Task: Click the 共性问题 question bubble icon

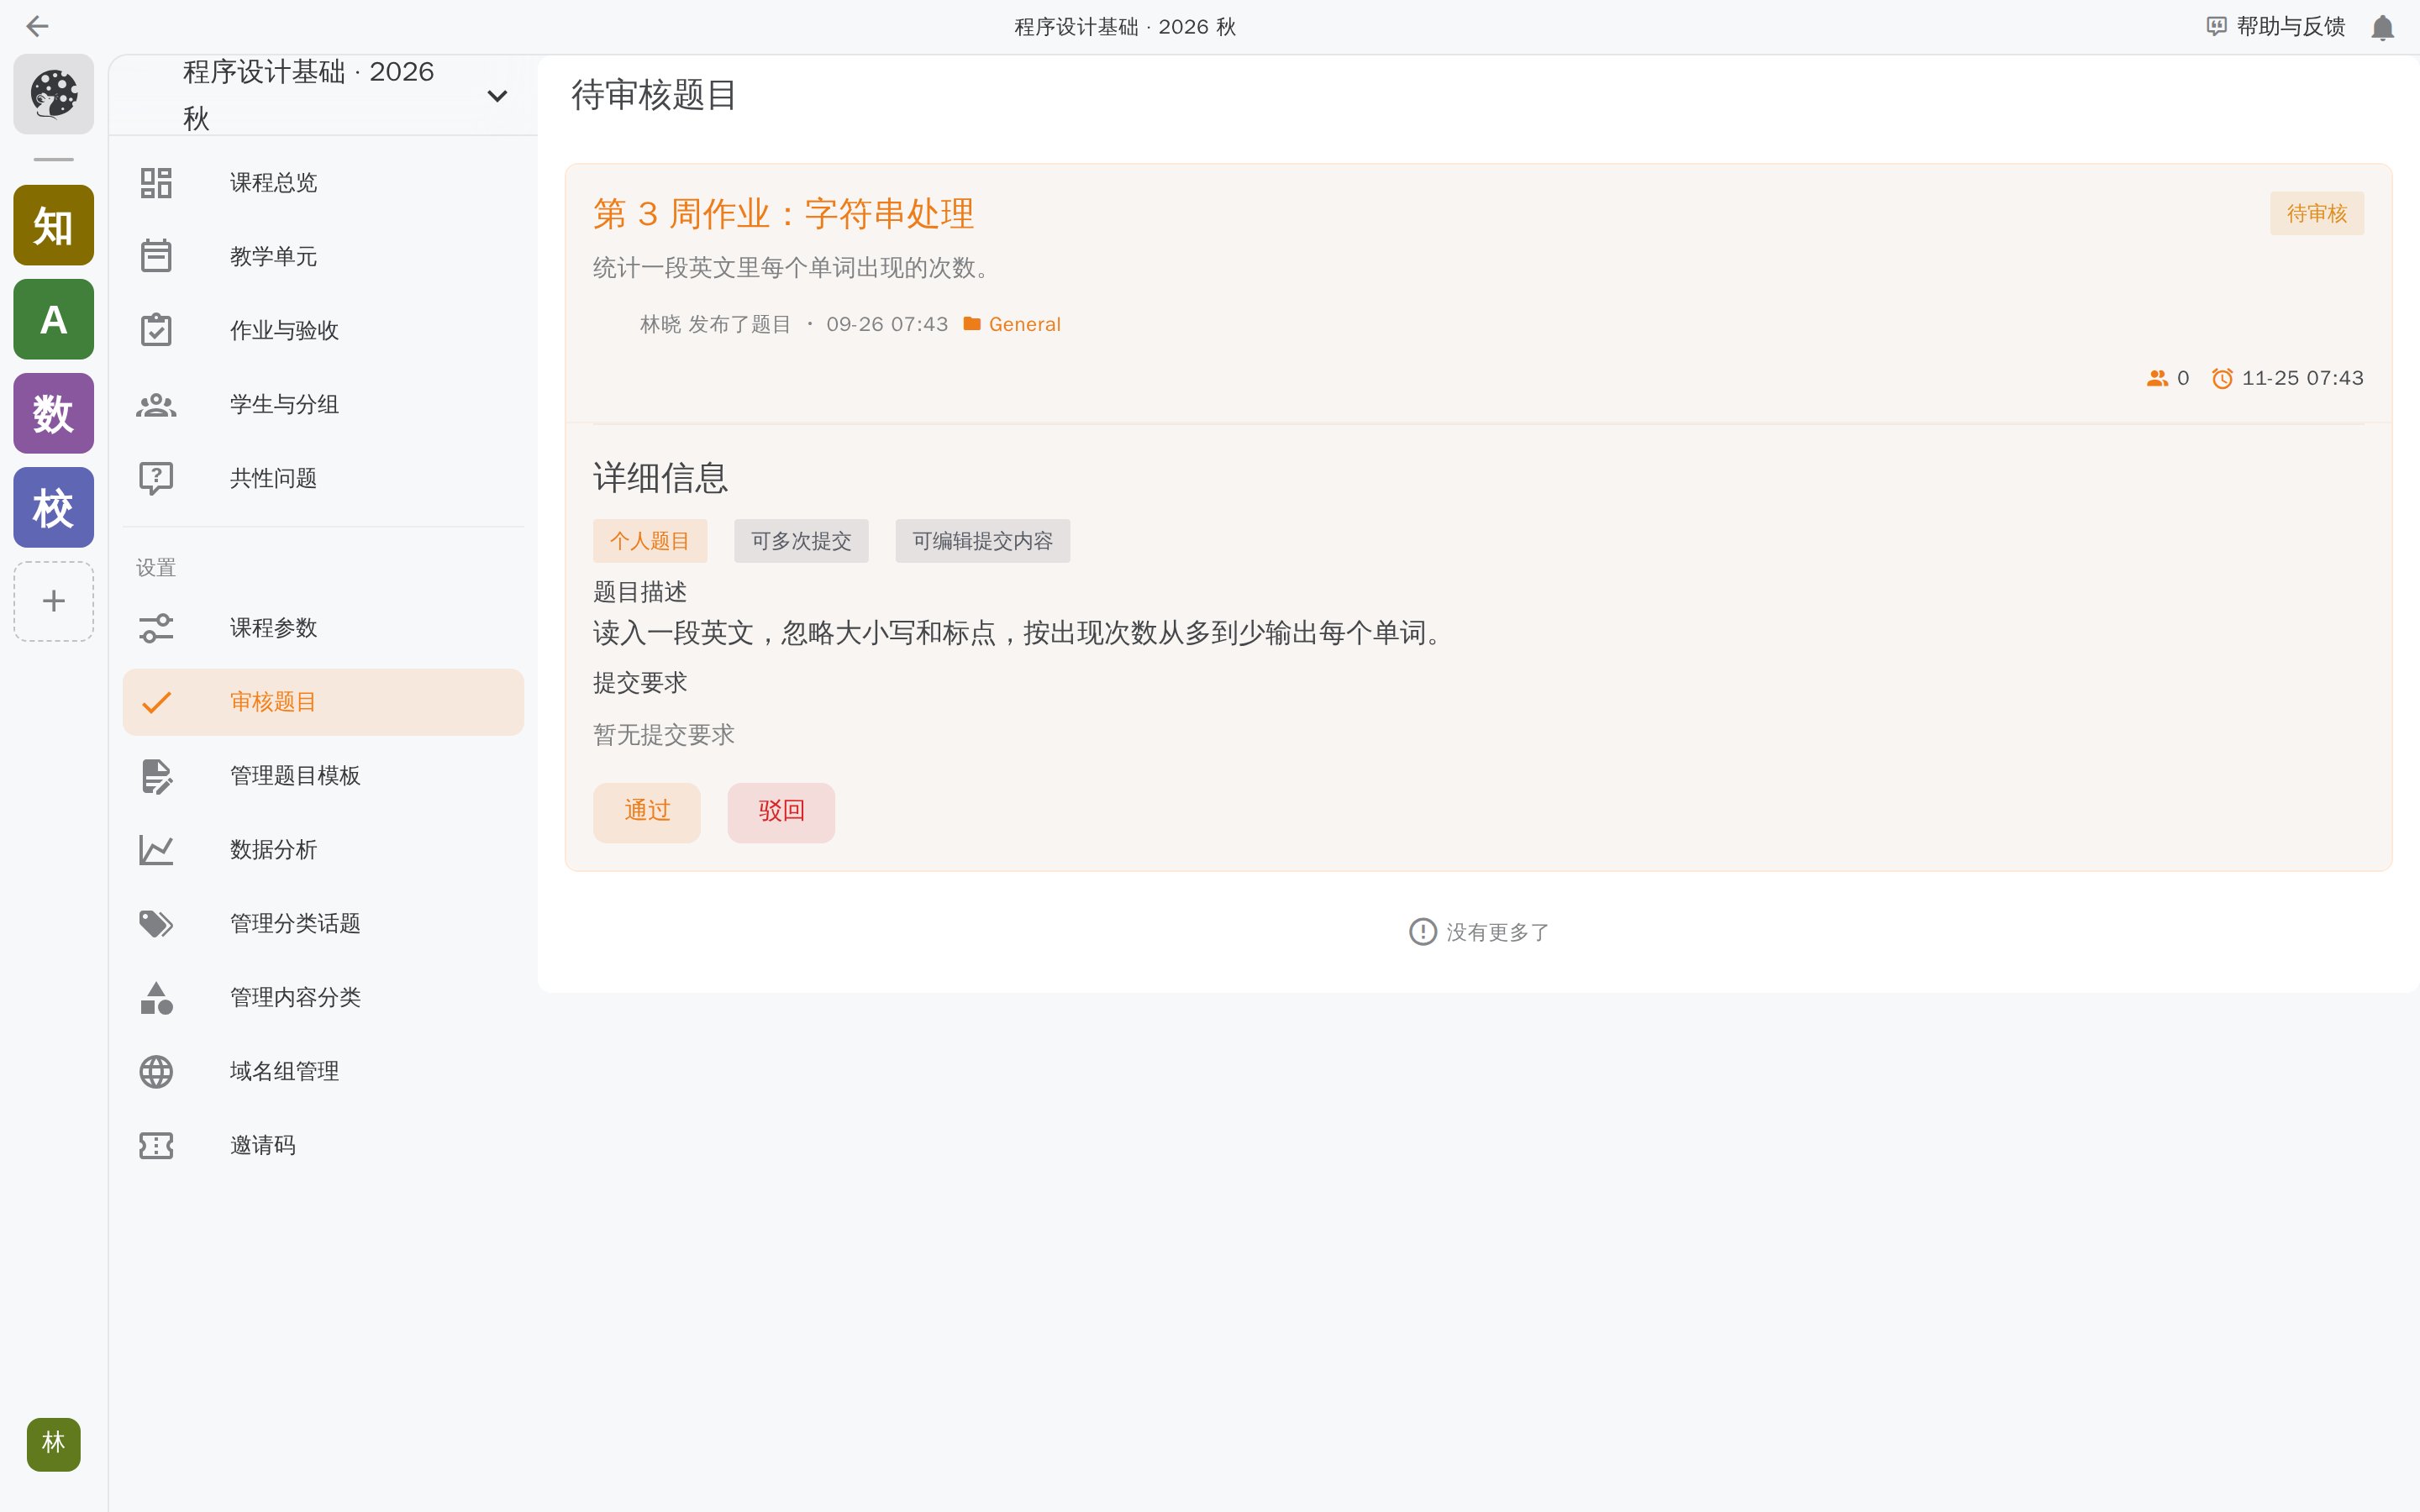Action: pyautogui.click(x=156, y=479)
